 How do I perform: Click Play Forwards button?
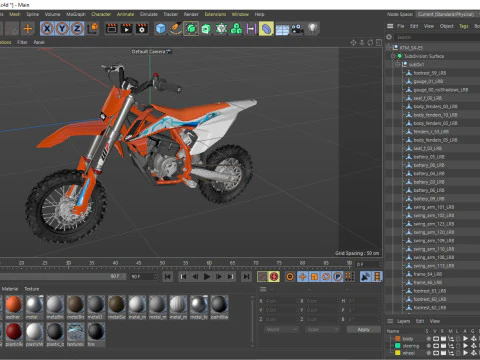point(207,276)
